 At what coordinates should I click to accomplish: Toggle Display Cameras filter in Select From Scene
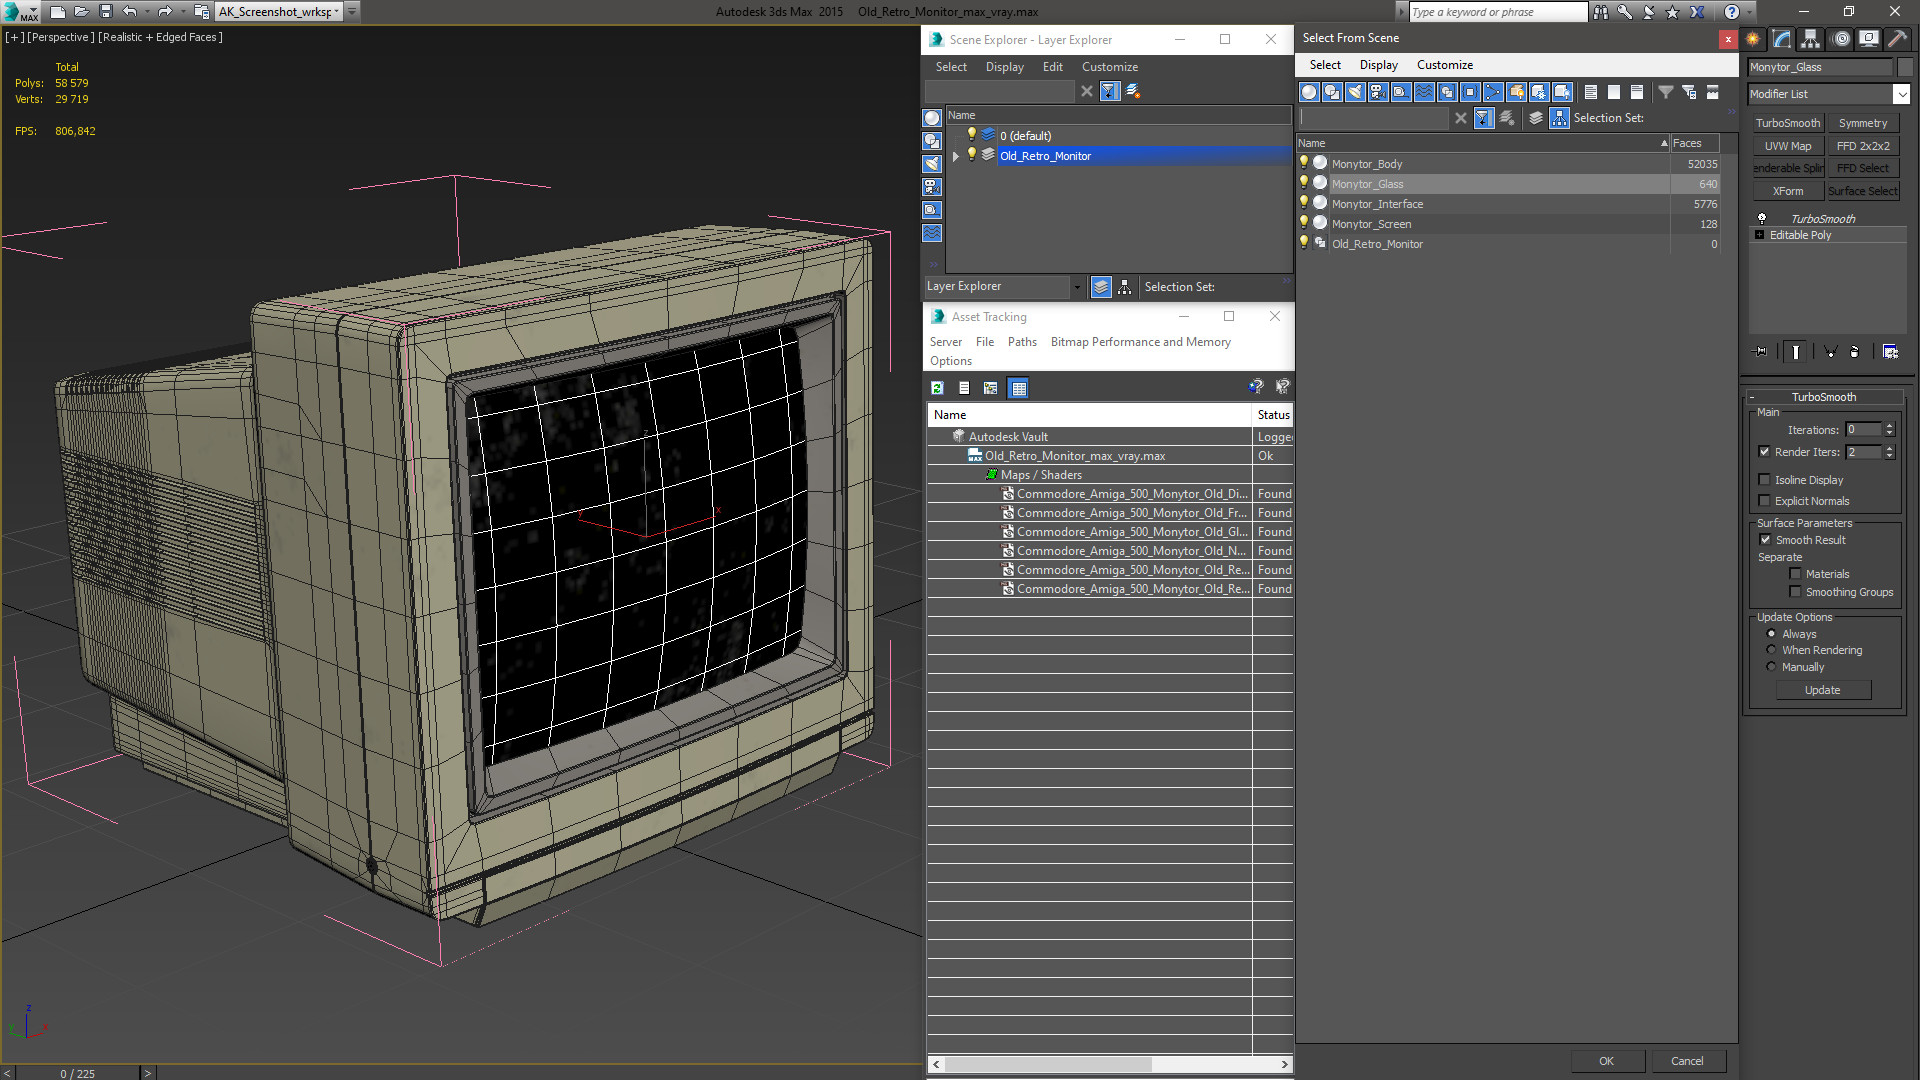point(1378,92)
